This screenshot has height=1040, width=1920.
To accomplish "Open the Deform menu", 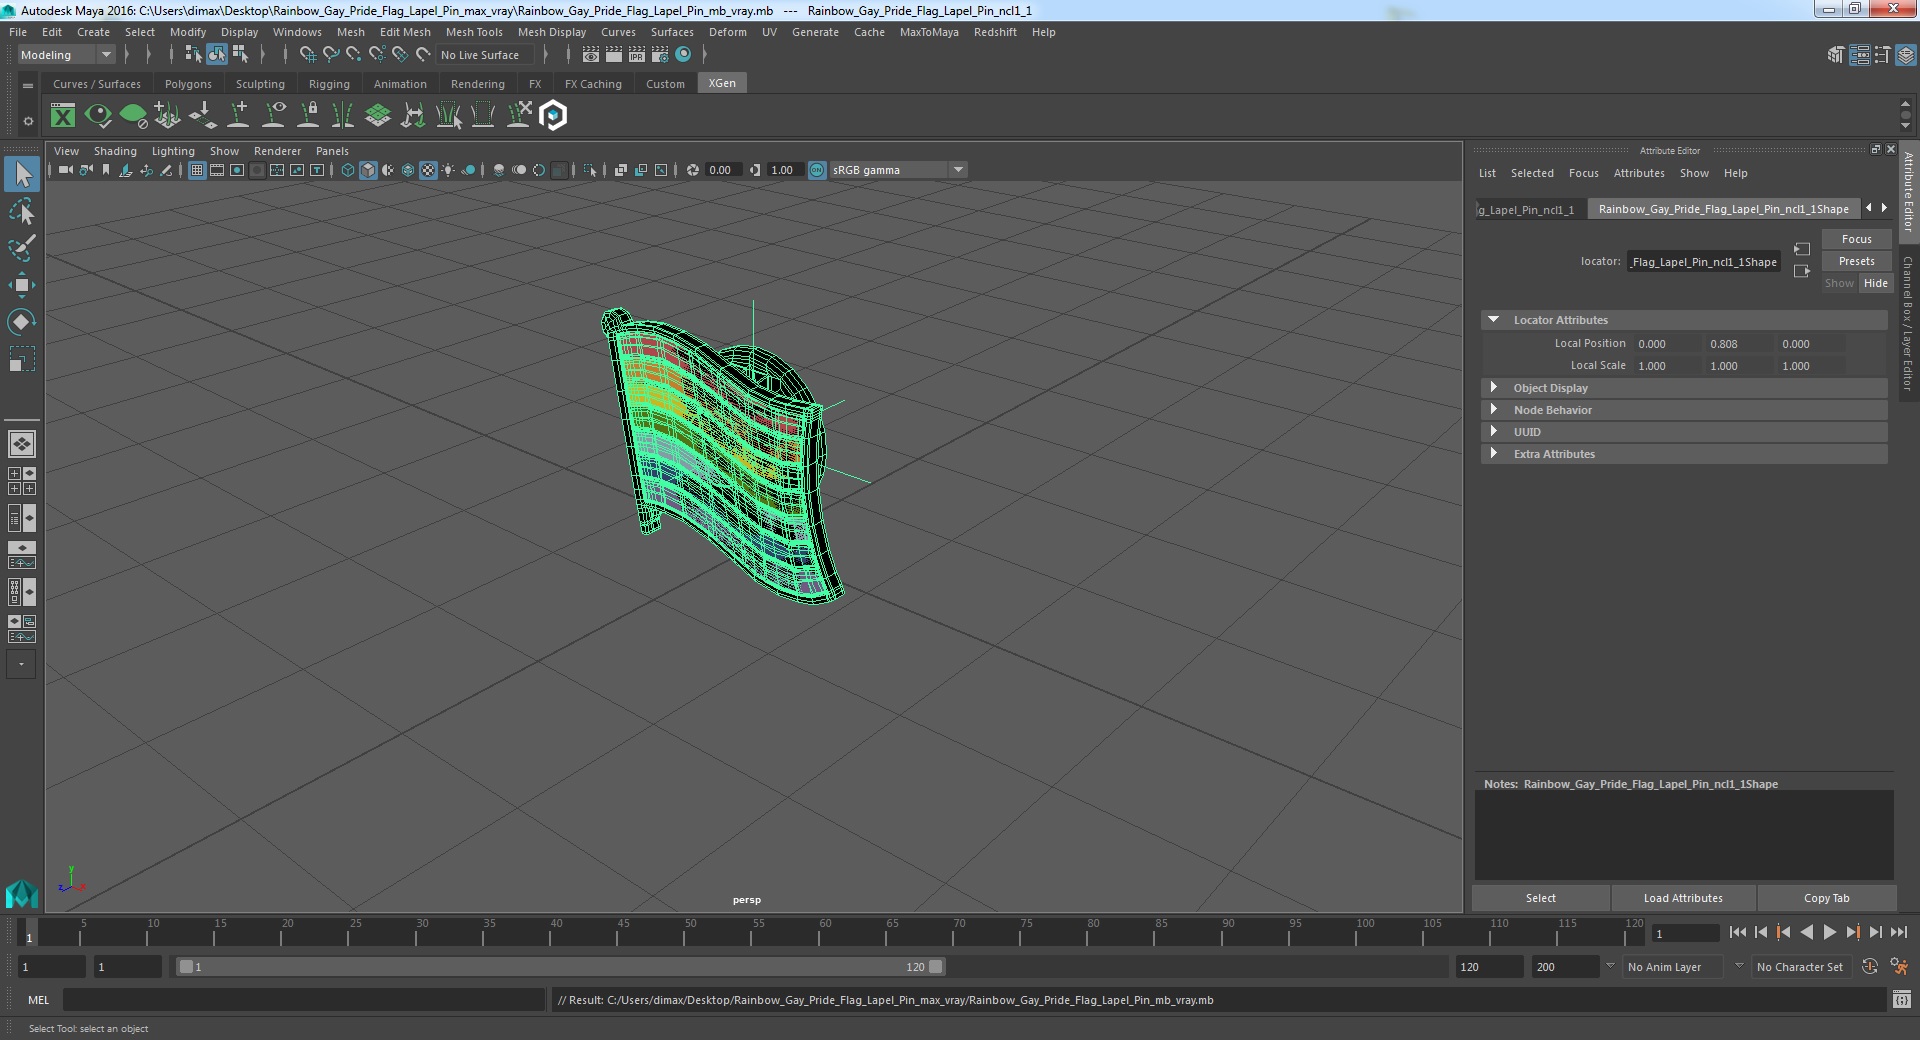I will point(727,32).
